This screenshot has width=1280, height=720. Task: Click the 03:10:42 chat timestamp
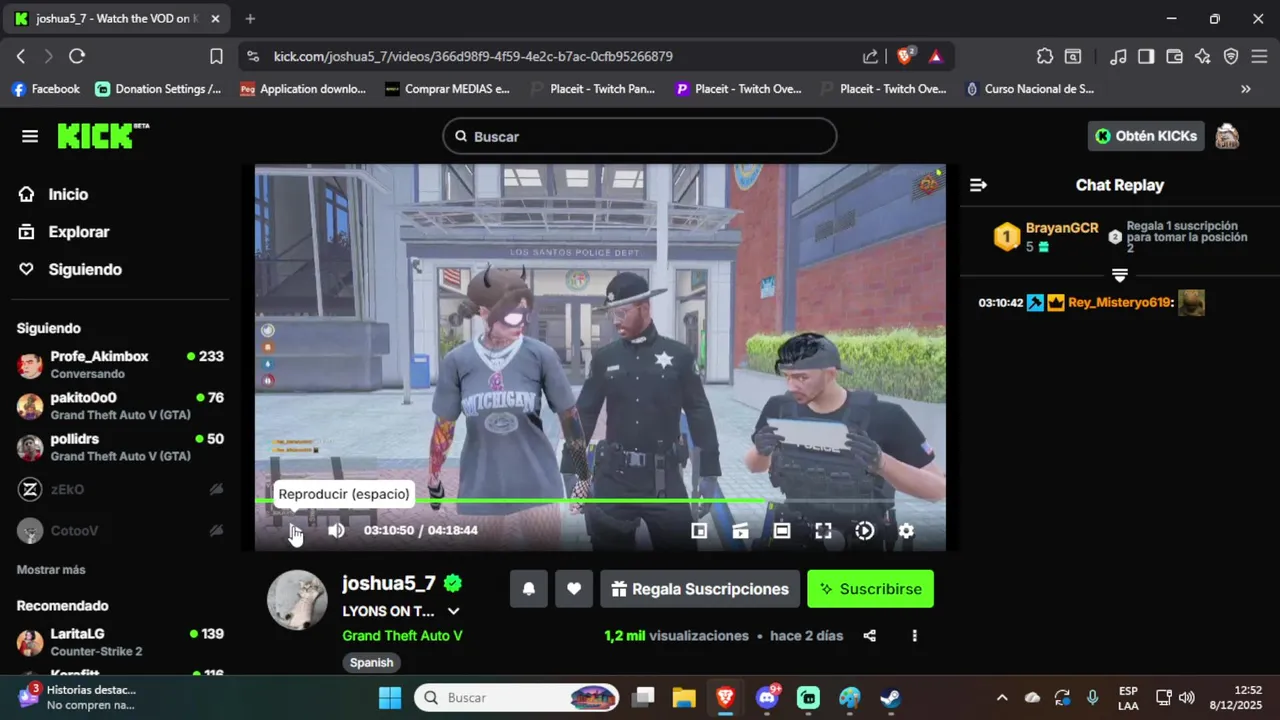click(1000, 303)
